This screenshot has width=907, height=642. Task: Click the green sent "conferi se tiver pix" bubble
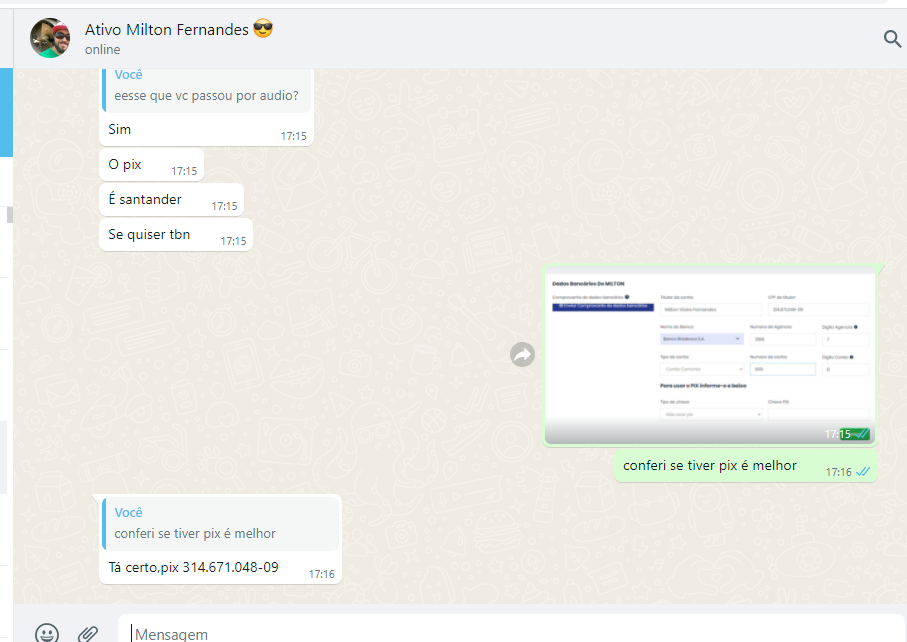pyautogui.click(x=710, y=465)
